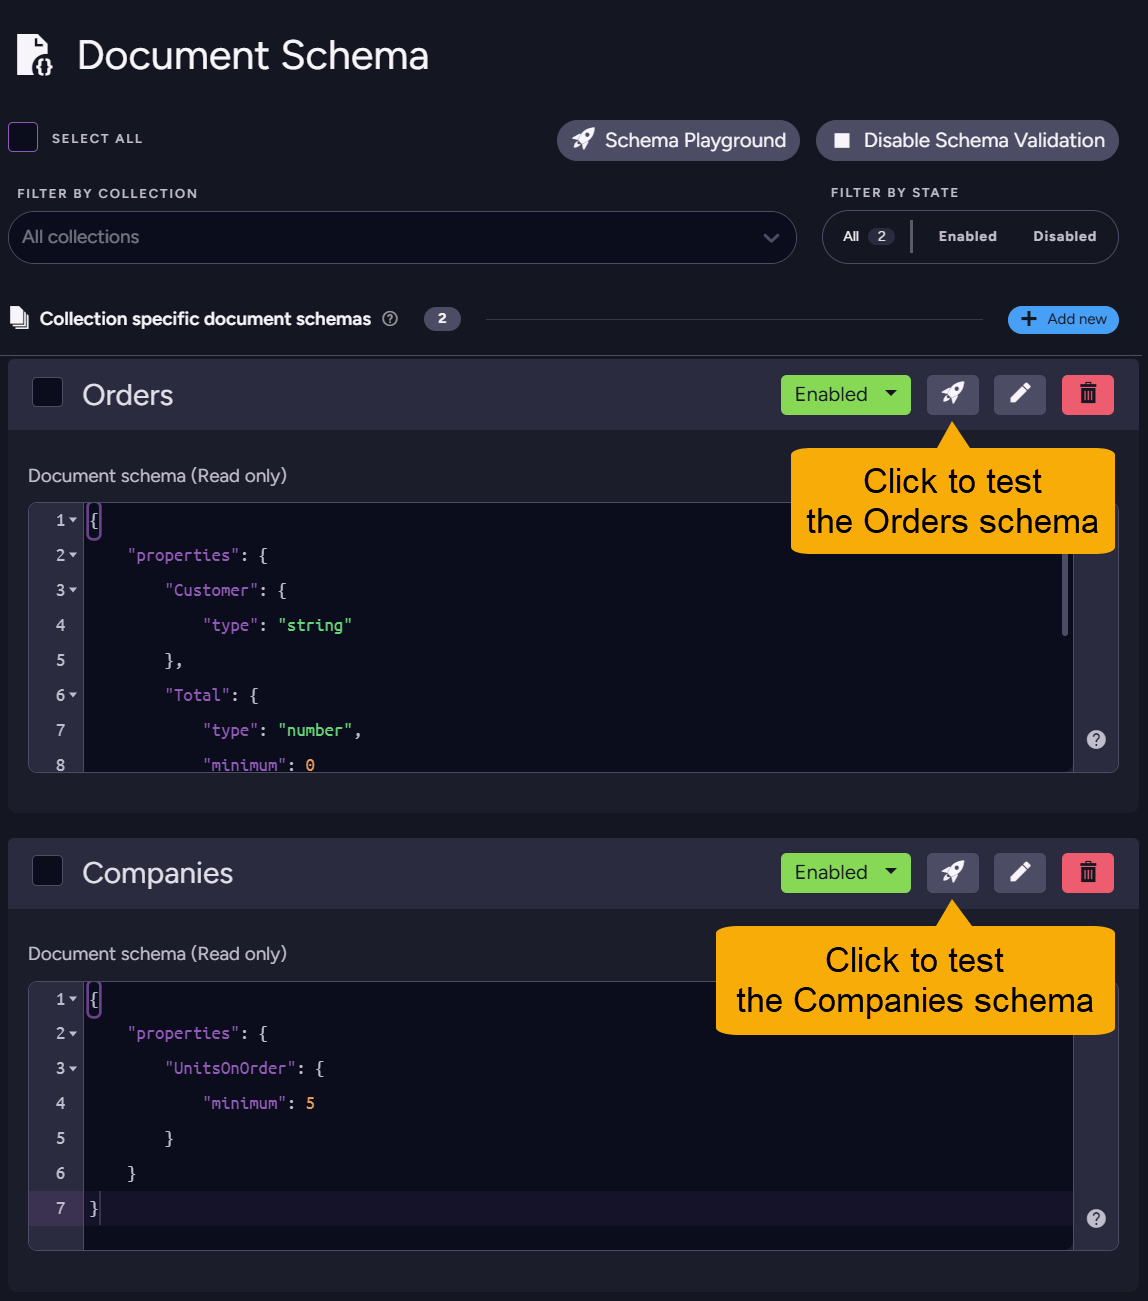Screen dimensions: 1148x1301
Task: Check the Select All checkbox
Action: click(x=22, y=137)
